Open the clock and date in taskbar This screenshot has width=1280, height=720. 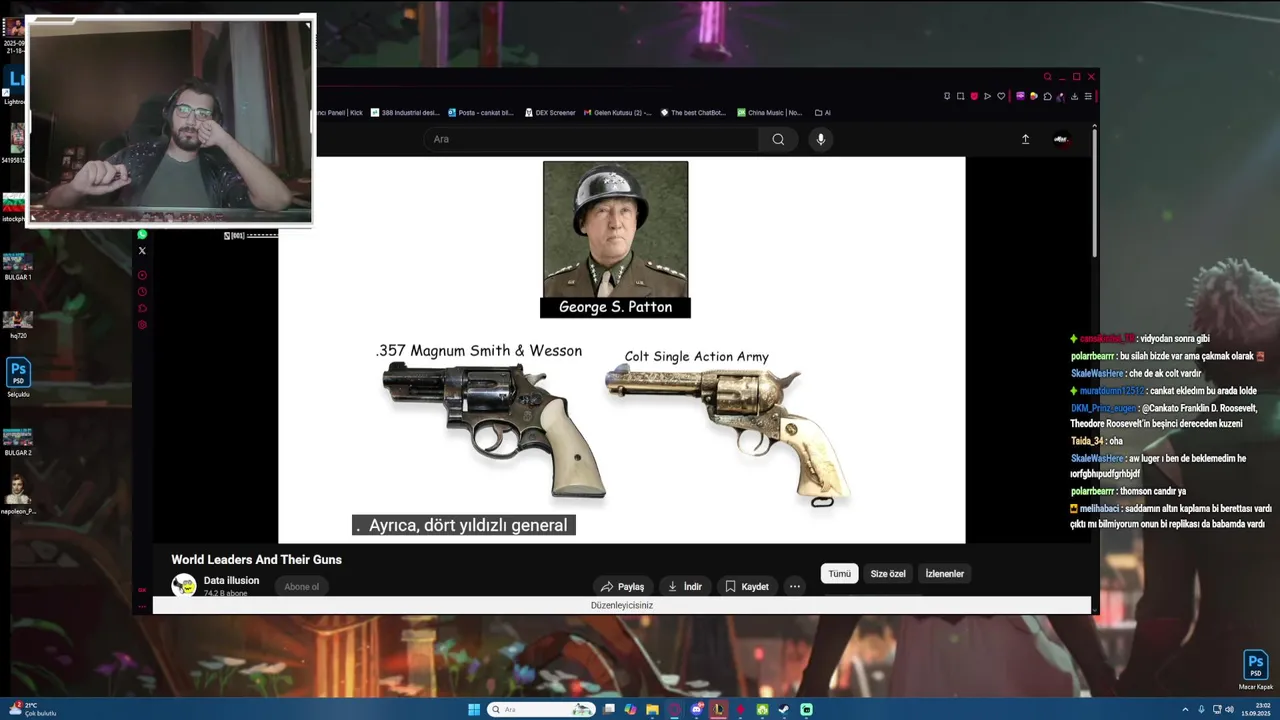pos(1255,710)
